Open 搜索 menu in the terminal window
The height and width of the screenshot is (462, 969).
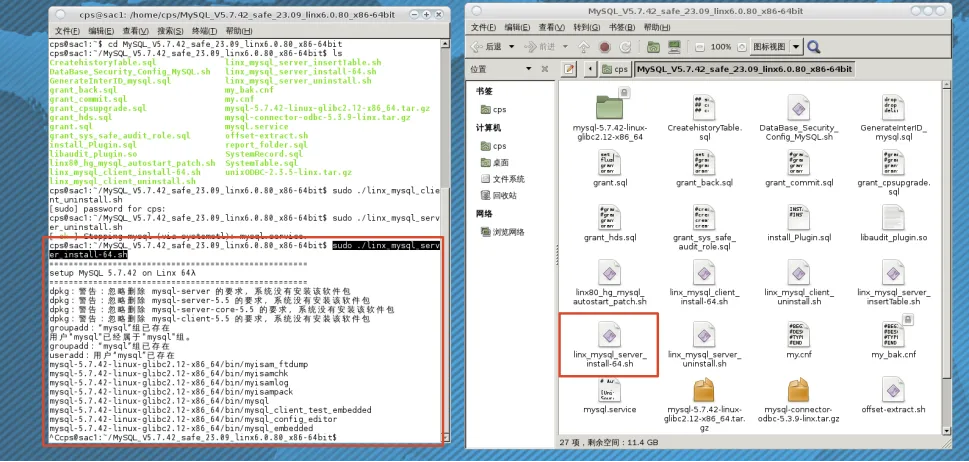171,31
